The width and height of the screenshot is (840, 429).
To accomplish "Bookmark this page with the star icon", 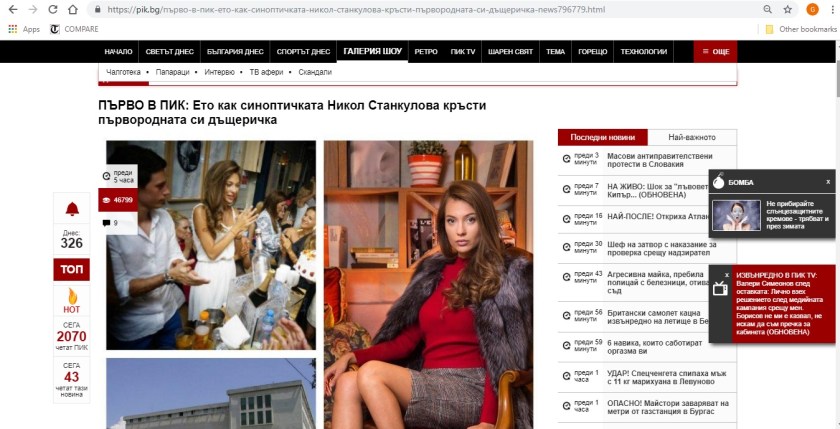I will tap(788, 9).
